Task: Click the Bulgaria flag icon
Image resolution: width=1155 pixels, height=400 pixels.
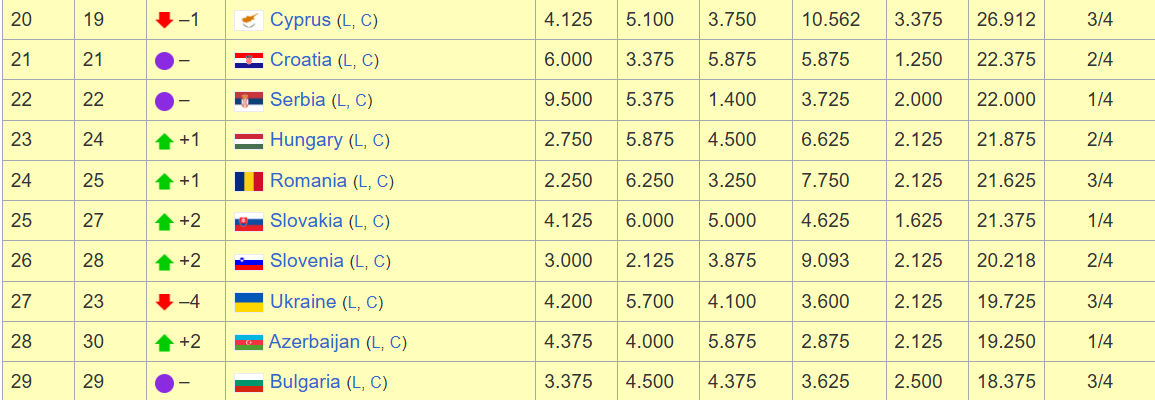Action: (x=248, y=382)
